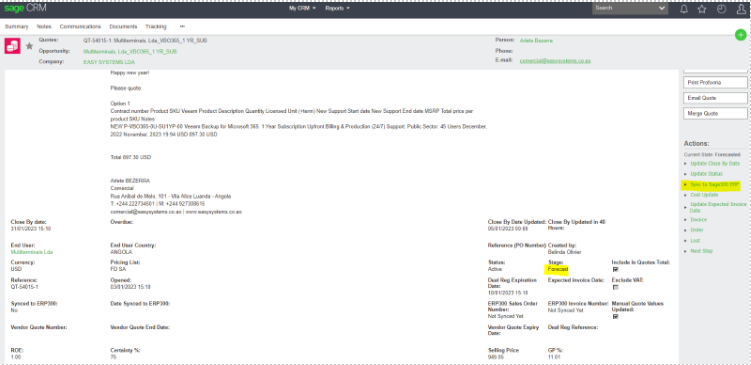Switch to Documents tab
The image size is (751, 365).
click(123, 27)
